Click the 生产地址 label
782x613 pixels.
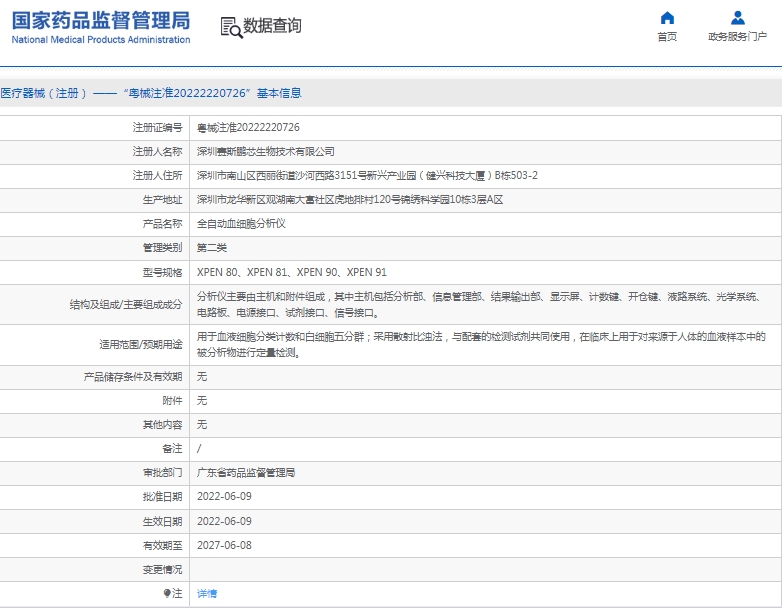(163, 200)
